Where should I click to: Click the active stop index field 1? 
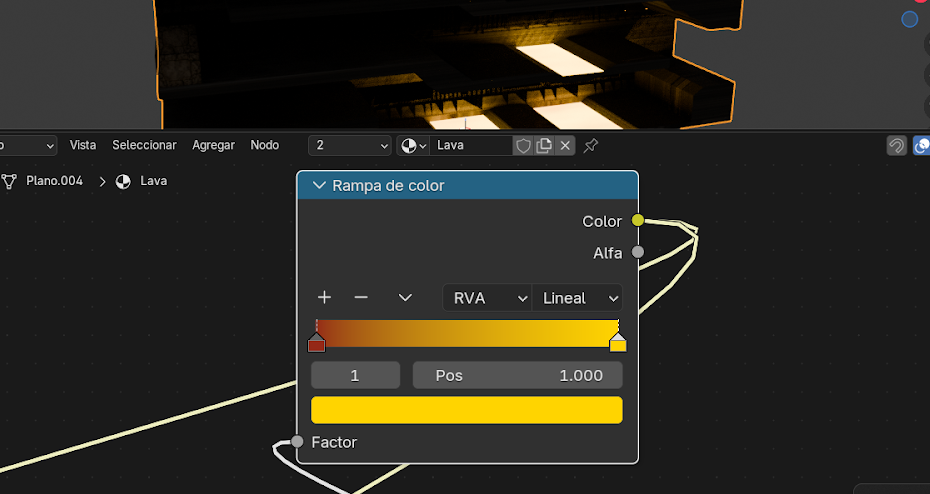pos(355,375)
